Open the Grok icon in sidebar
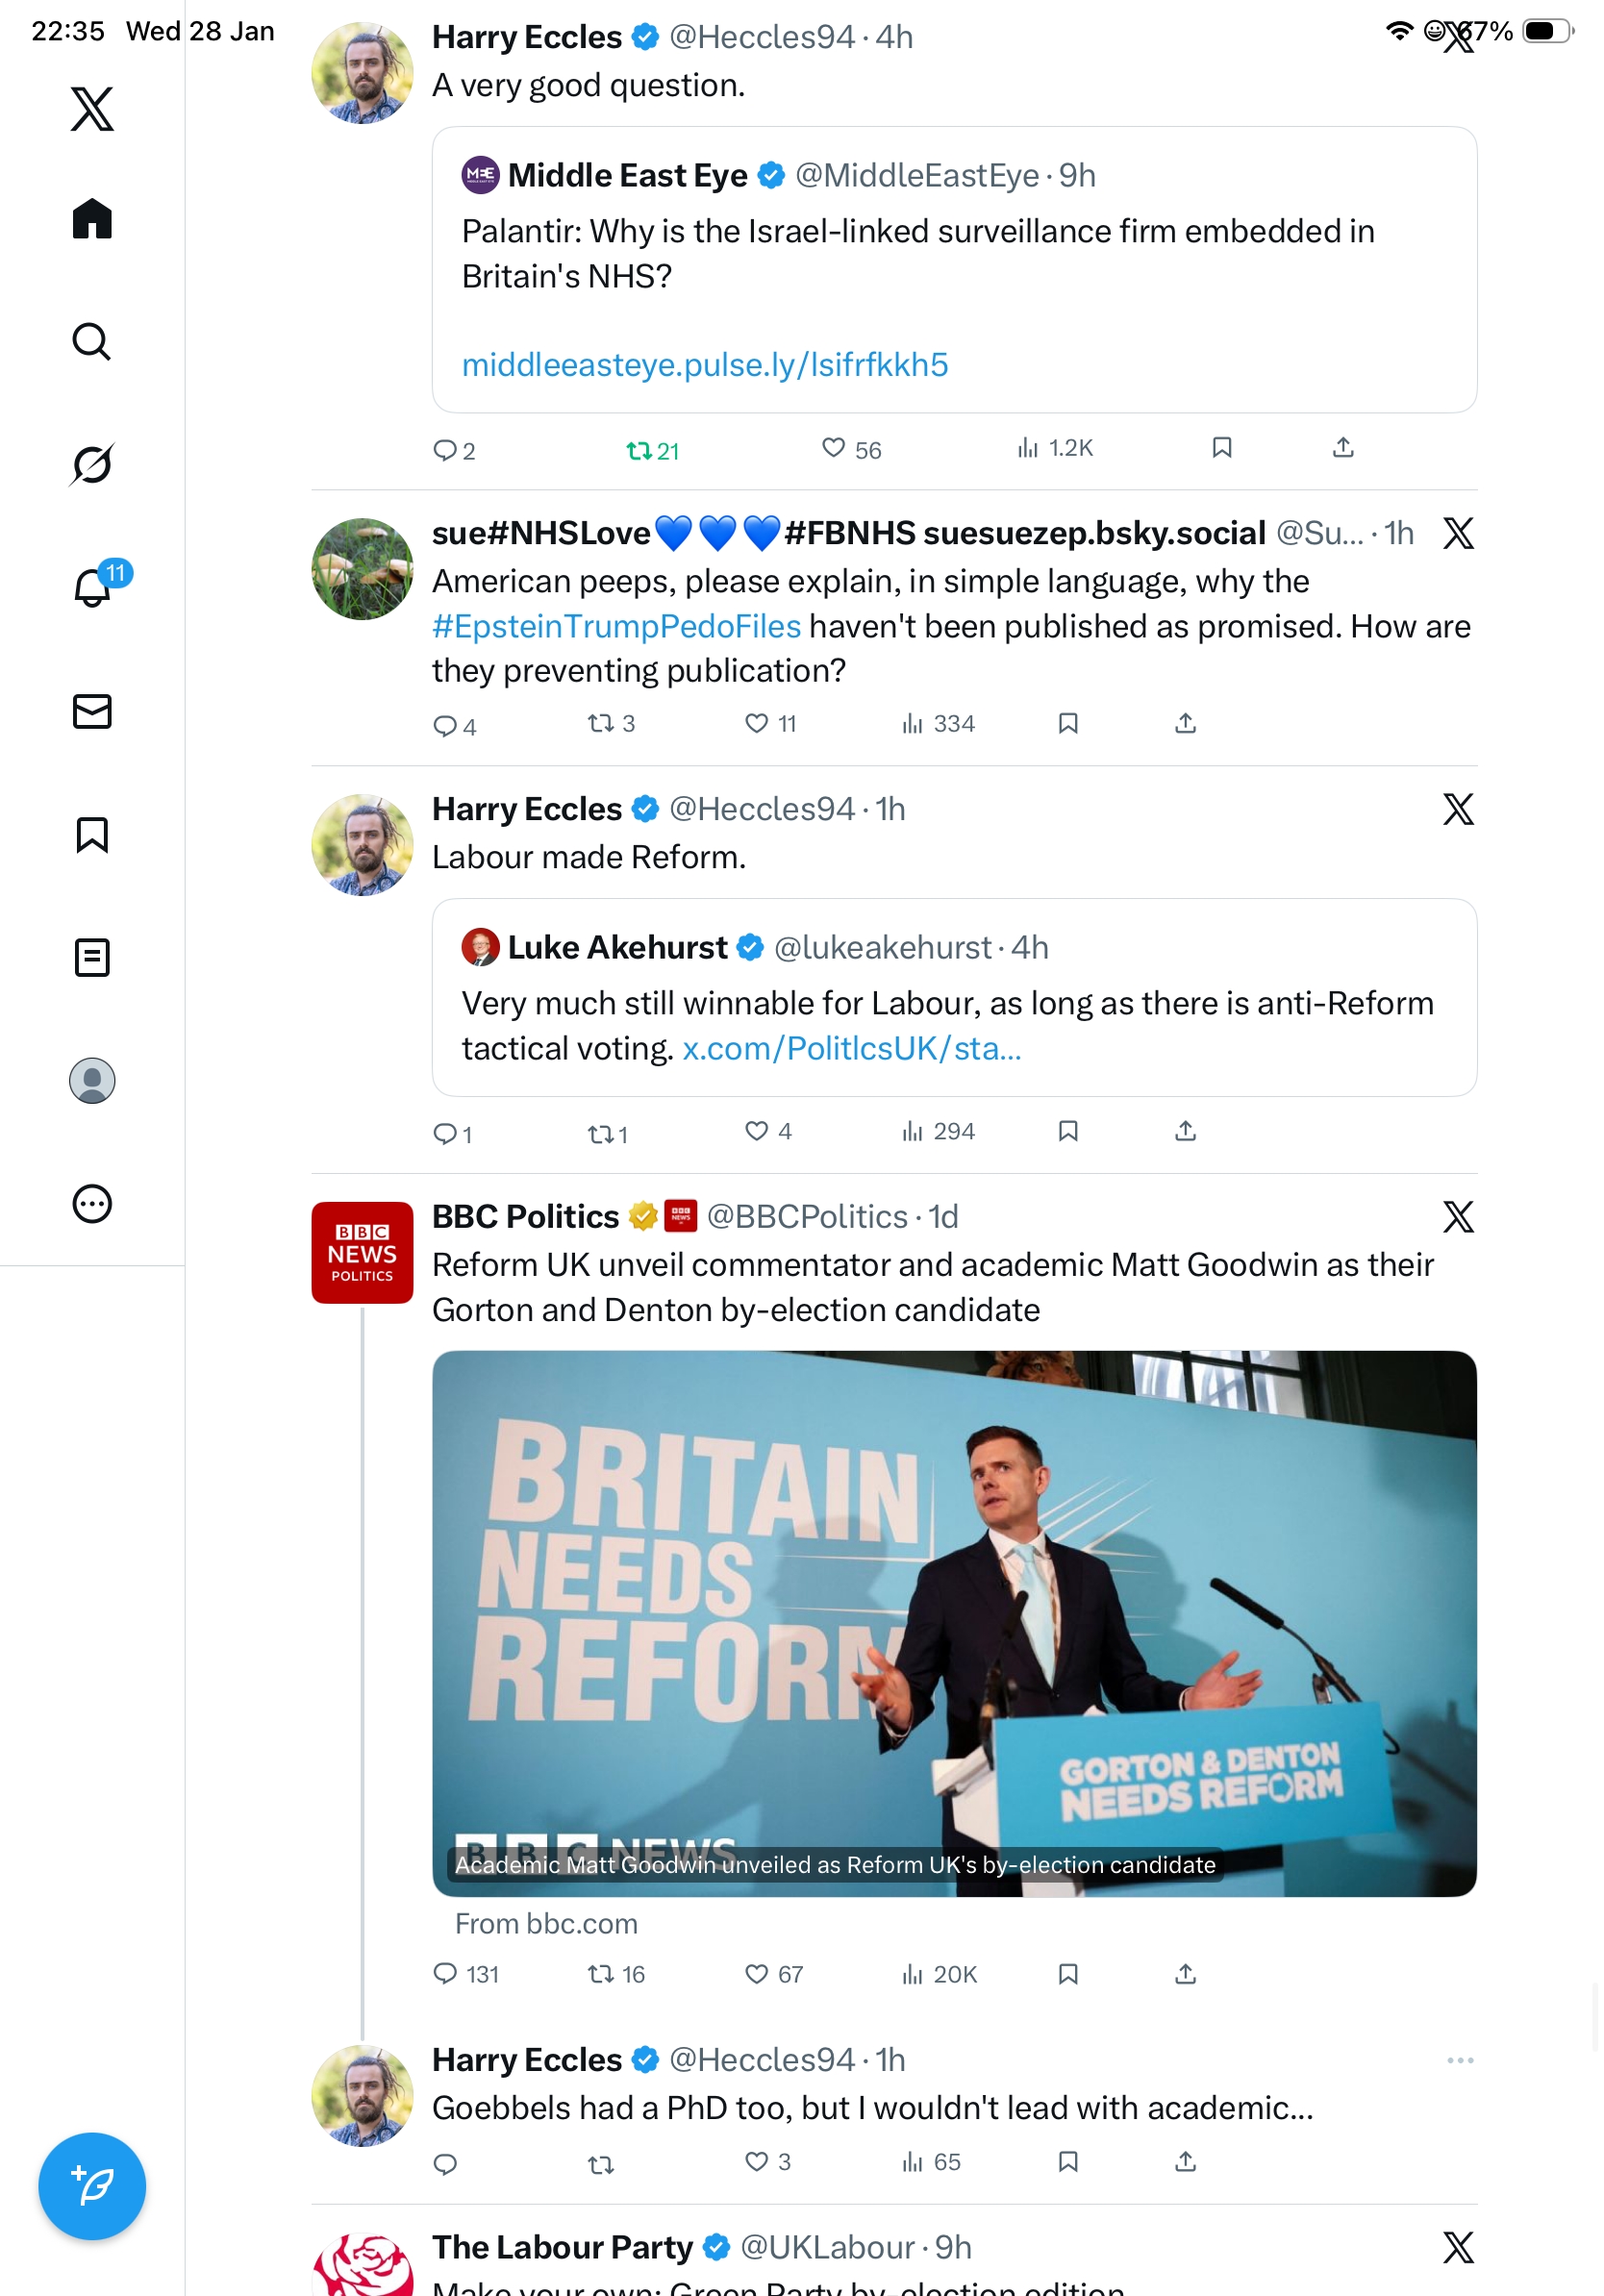The width and height of the screenshot is (1604, 2296). tap(92, 464)
